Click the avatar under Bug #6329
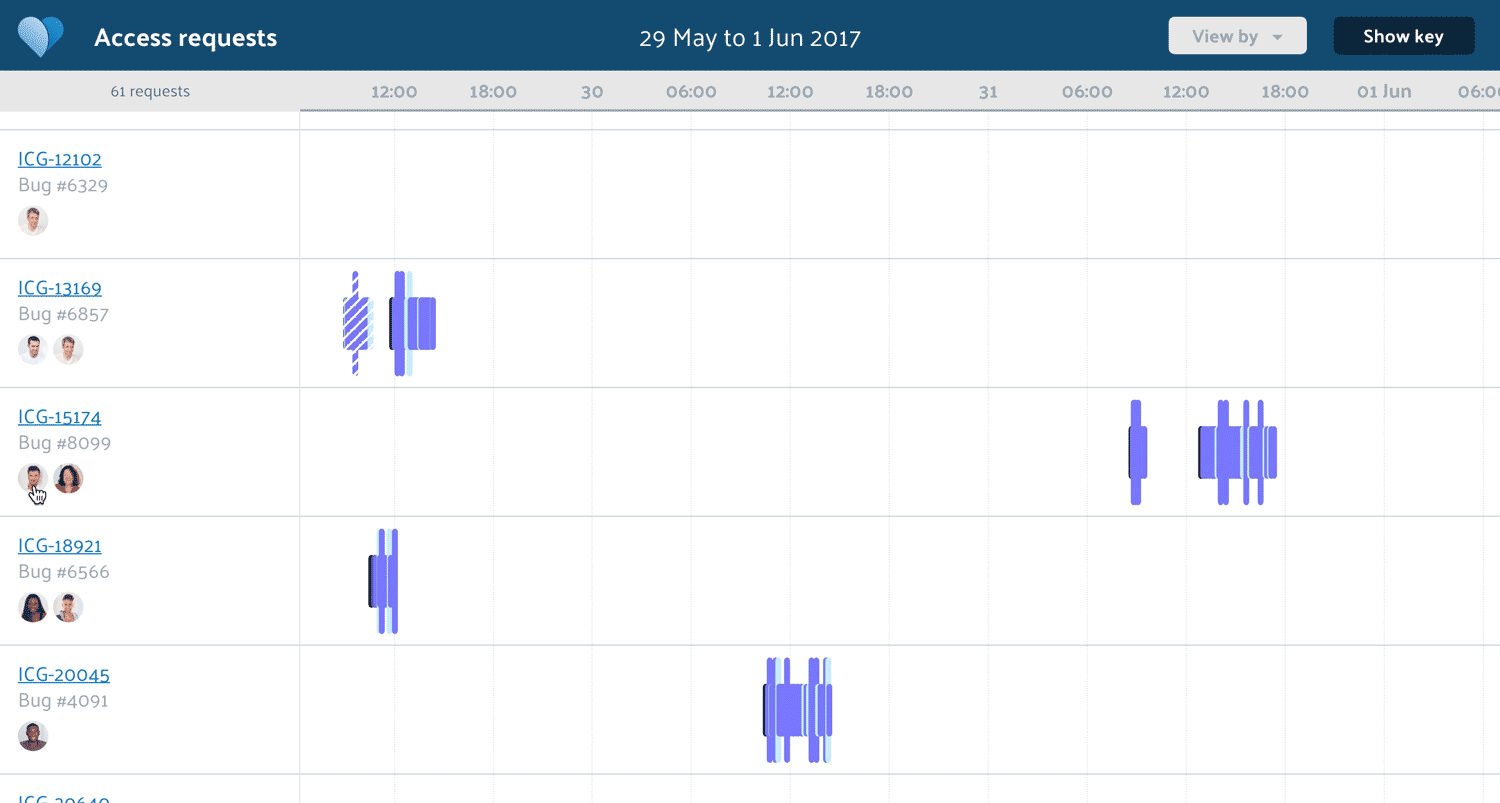Image resolution: width=1500 pixels, height=803 pixels. [33, 220]
